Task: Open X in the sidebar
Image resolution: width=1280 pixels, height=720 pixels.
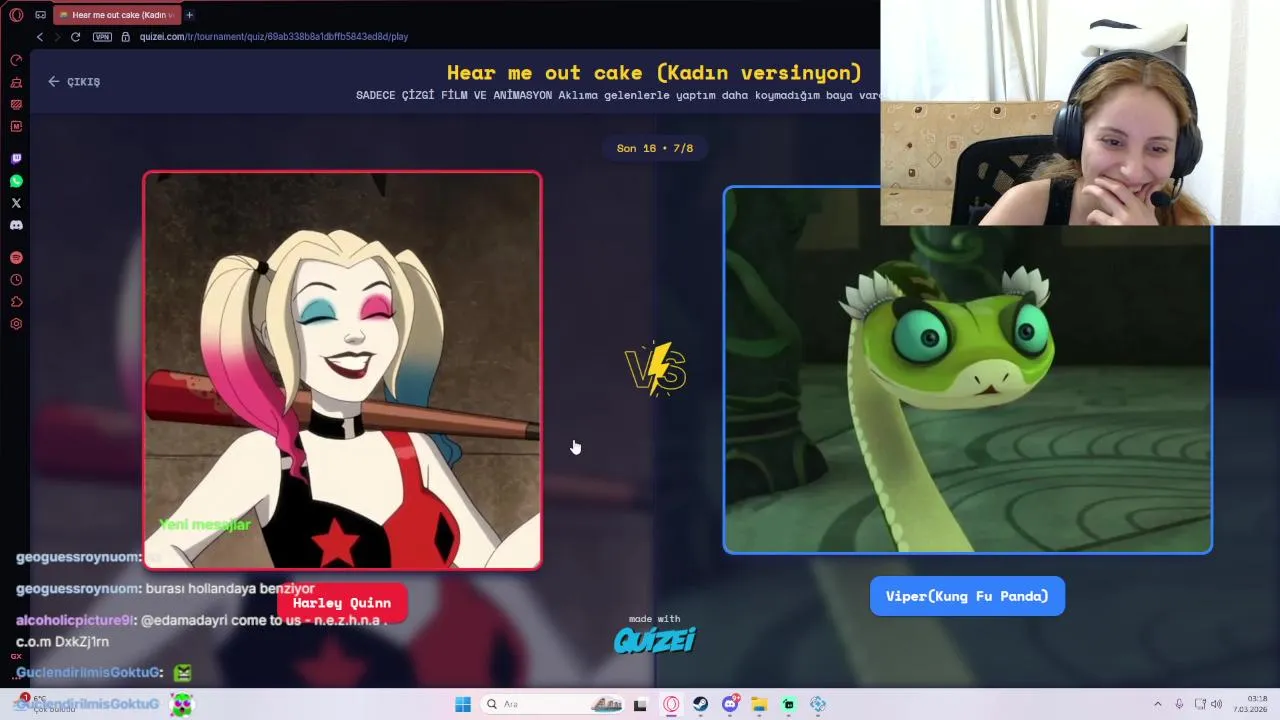Action: point(16,203)
